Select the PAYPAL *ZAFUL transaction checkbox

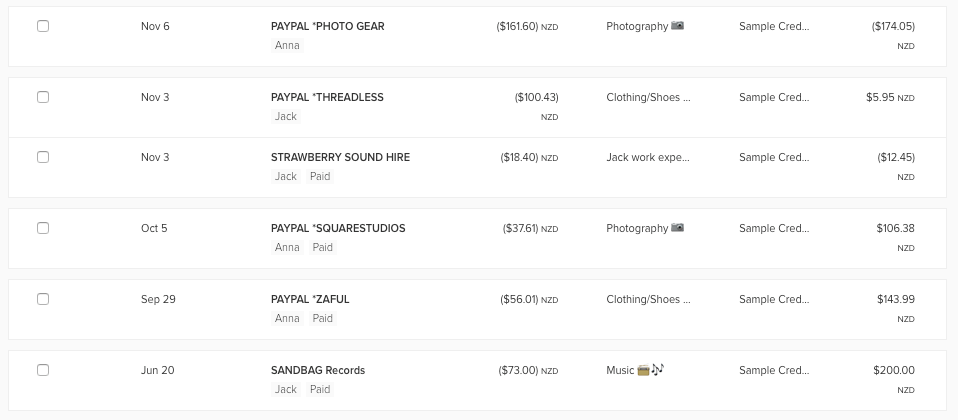(43, 298)
